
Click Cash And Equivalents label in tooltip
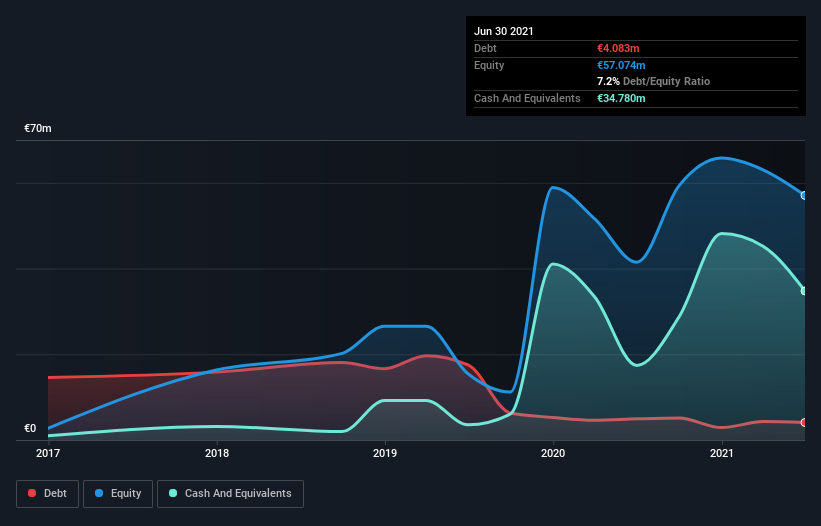tap(527, 98)
